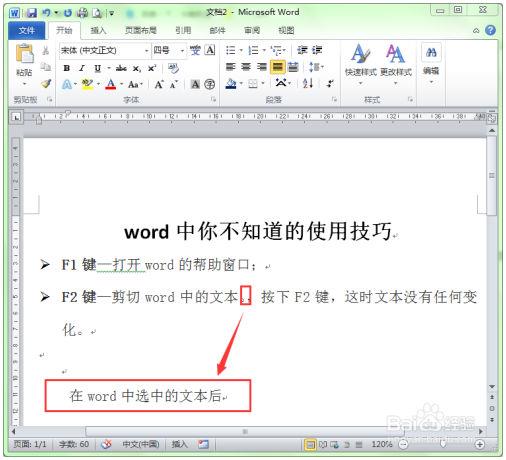Viewport: 506px width, 460px height.
Task: Click the bullet list icon
Action: click(231, 50)
